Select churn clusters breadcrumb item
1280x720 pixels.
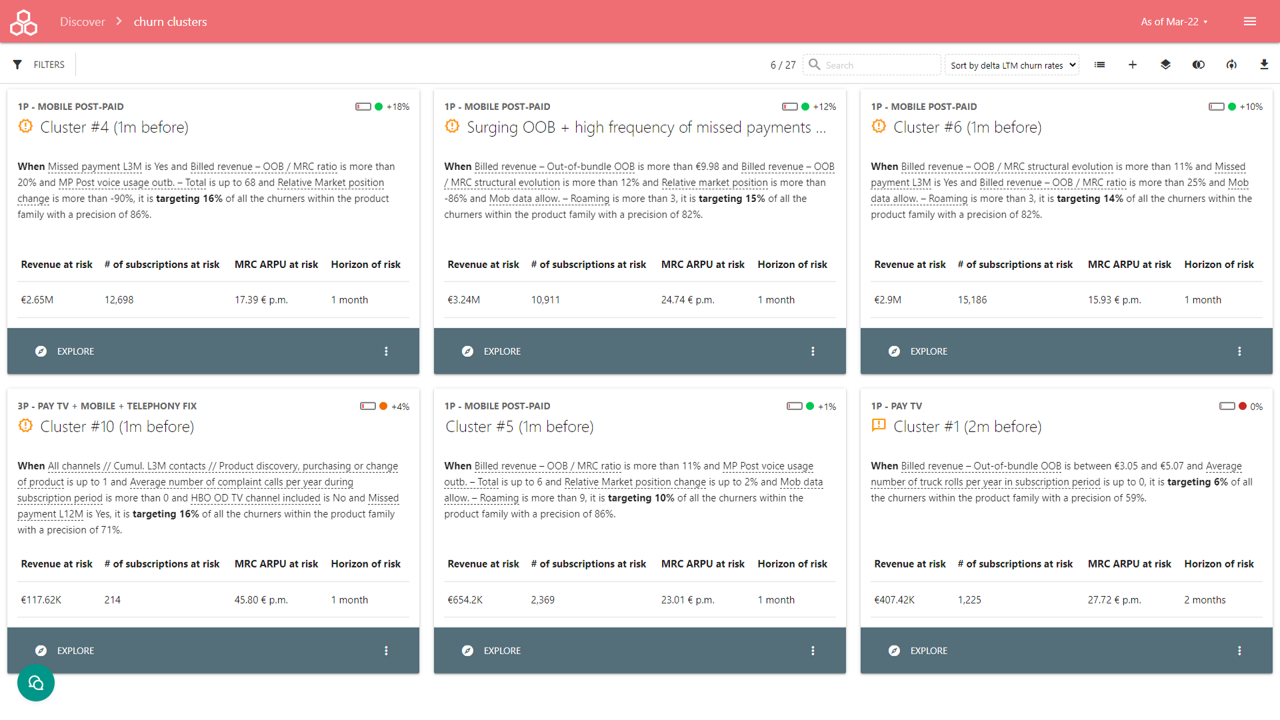coord(170,21)
